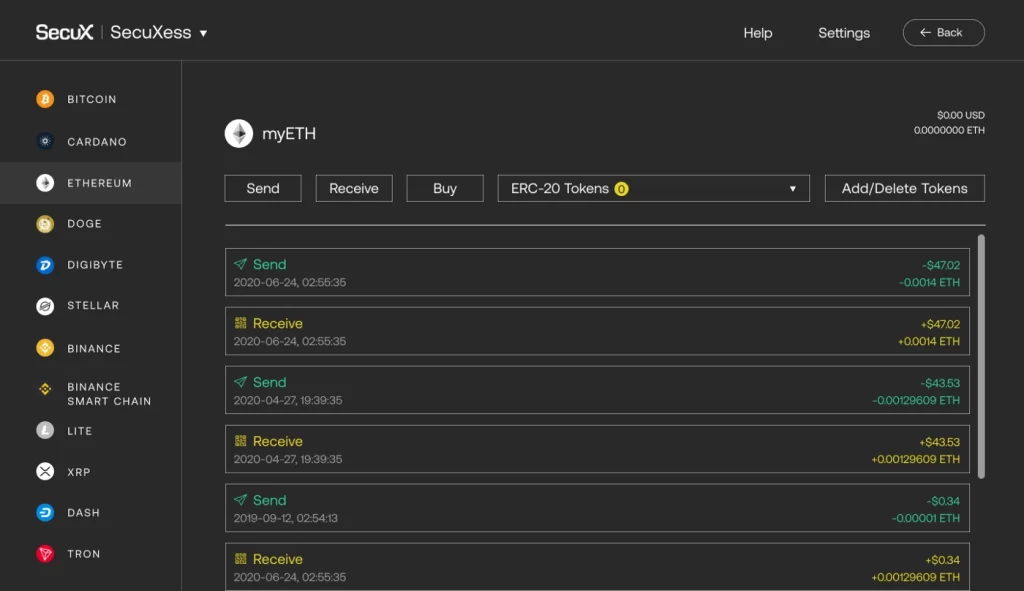Select STELLAR in the sidebar
This screenshot has width=1024, height=591.
click(x=91, y=306)
